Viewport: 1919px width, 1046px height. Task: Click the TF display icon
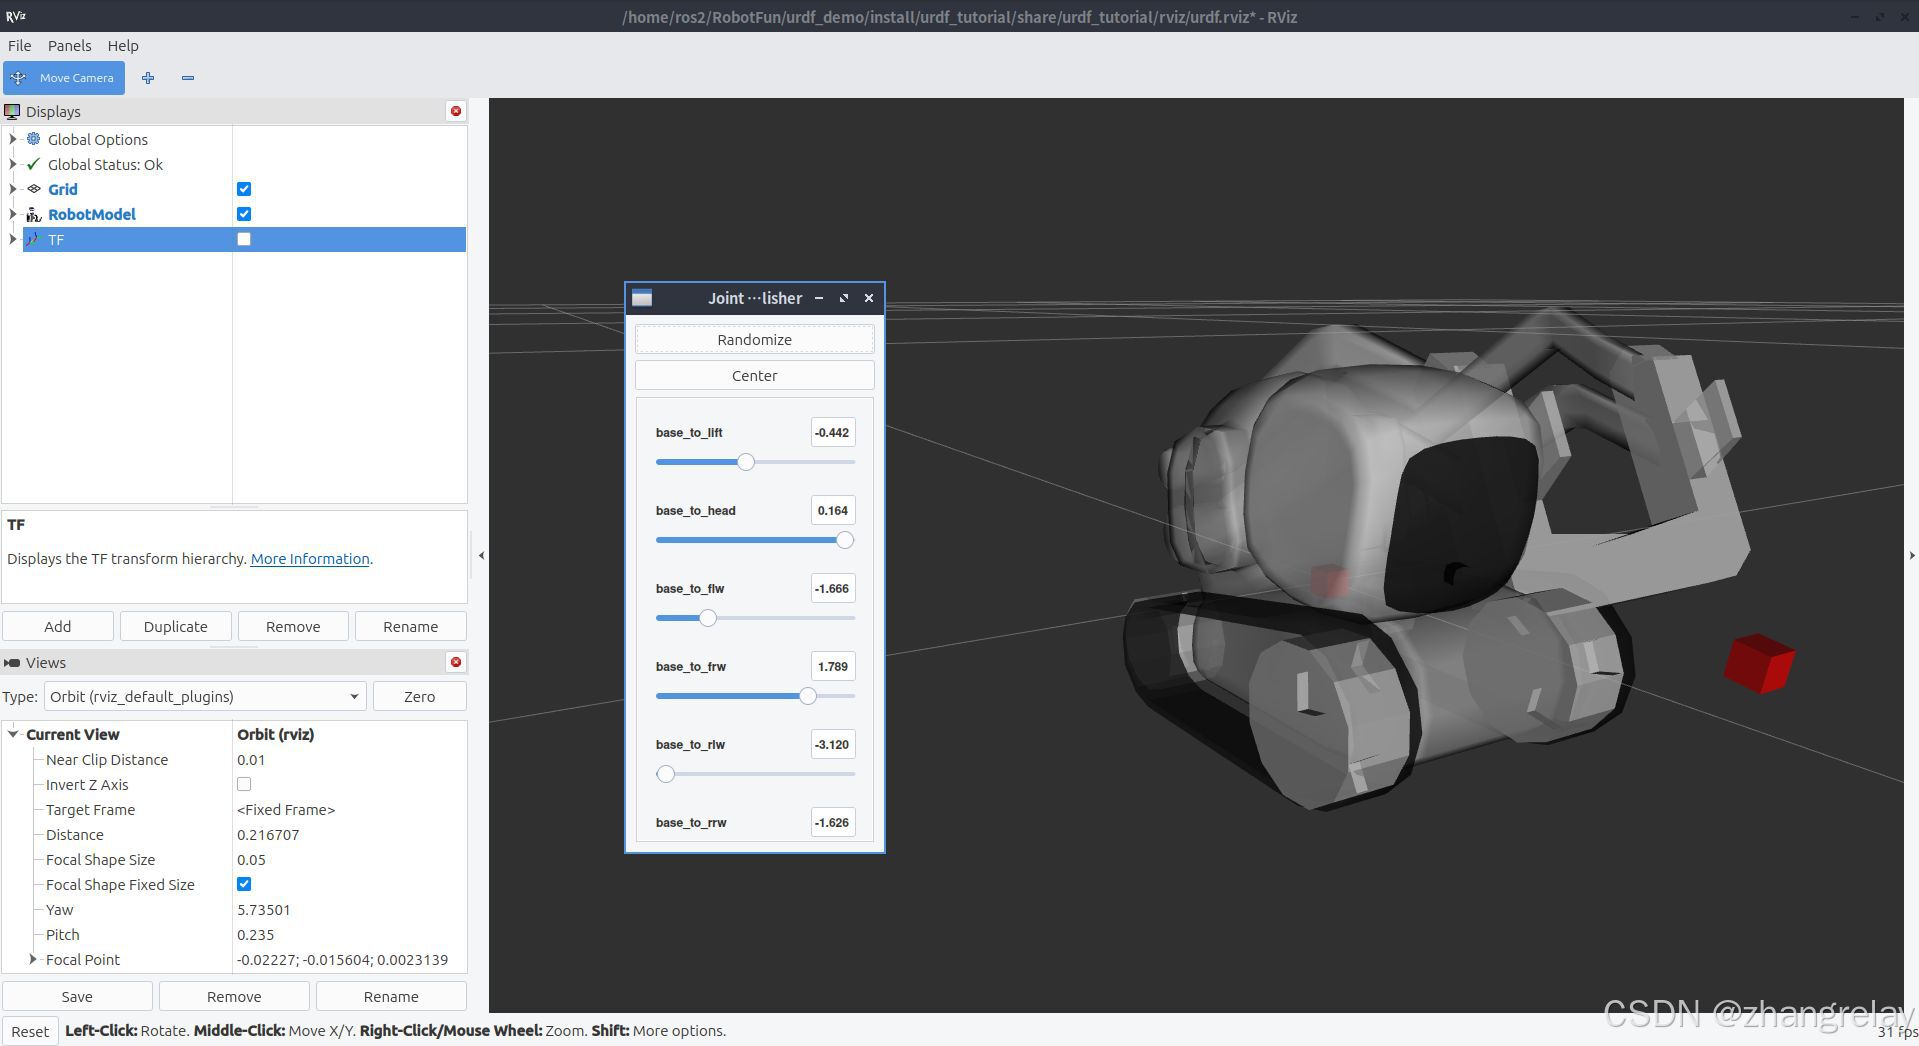click(34, 239)
